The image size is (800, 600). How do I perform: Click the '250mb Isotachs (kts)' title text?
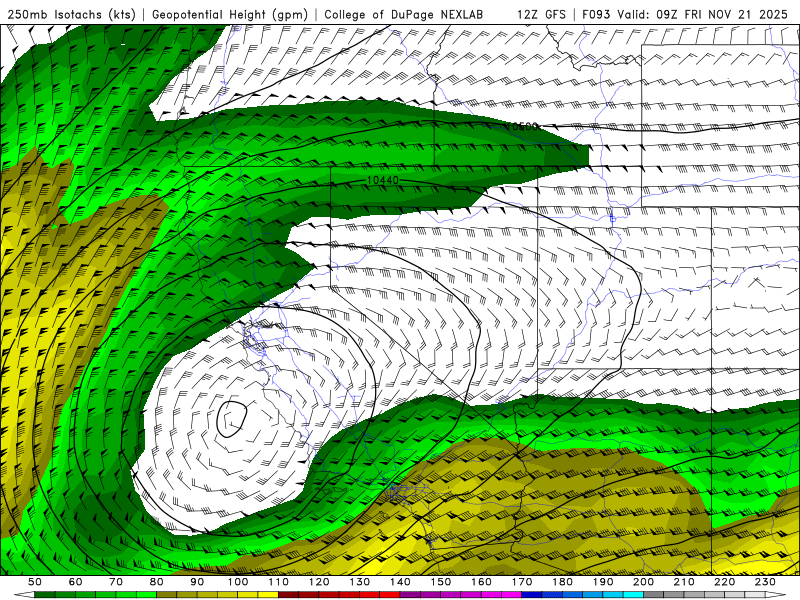click(72, 14)
